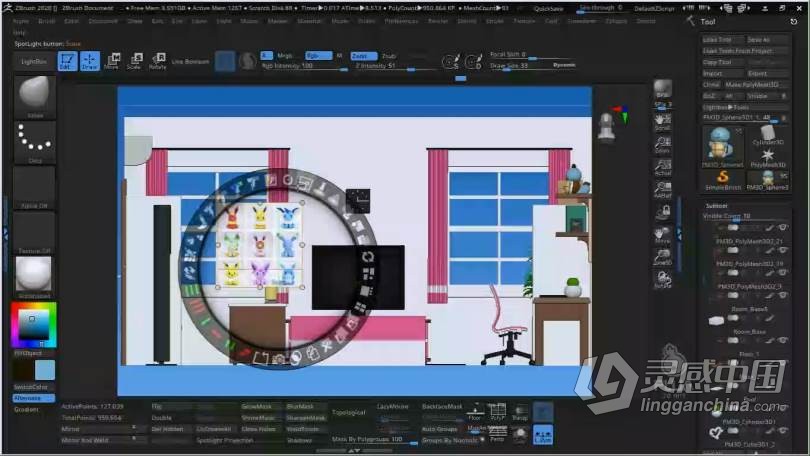Toggle the A button beside Mrgb

[266, 55]
